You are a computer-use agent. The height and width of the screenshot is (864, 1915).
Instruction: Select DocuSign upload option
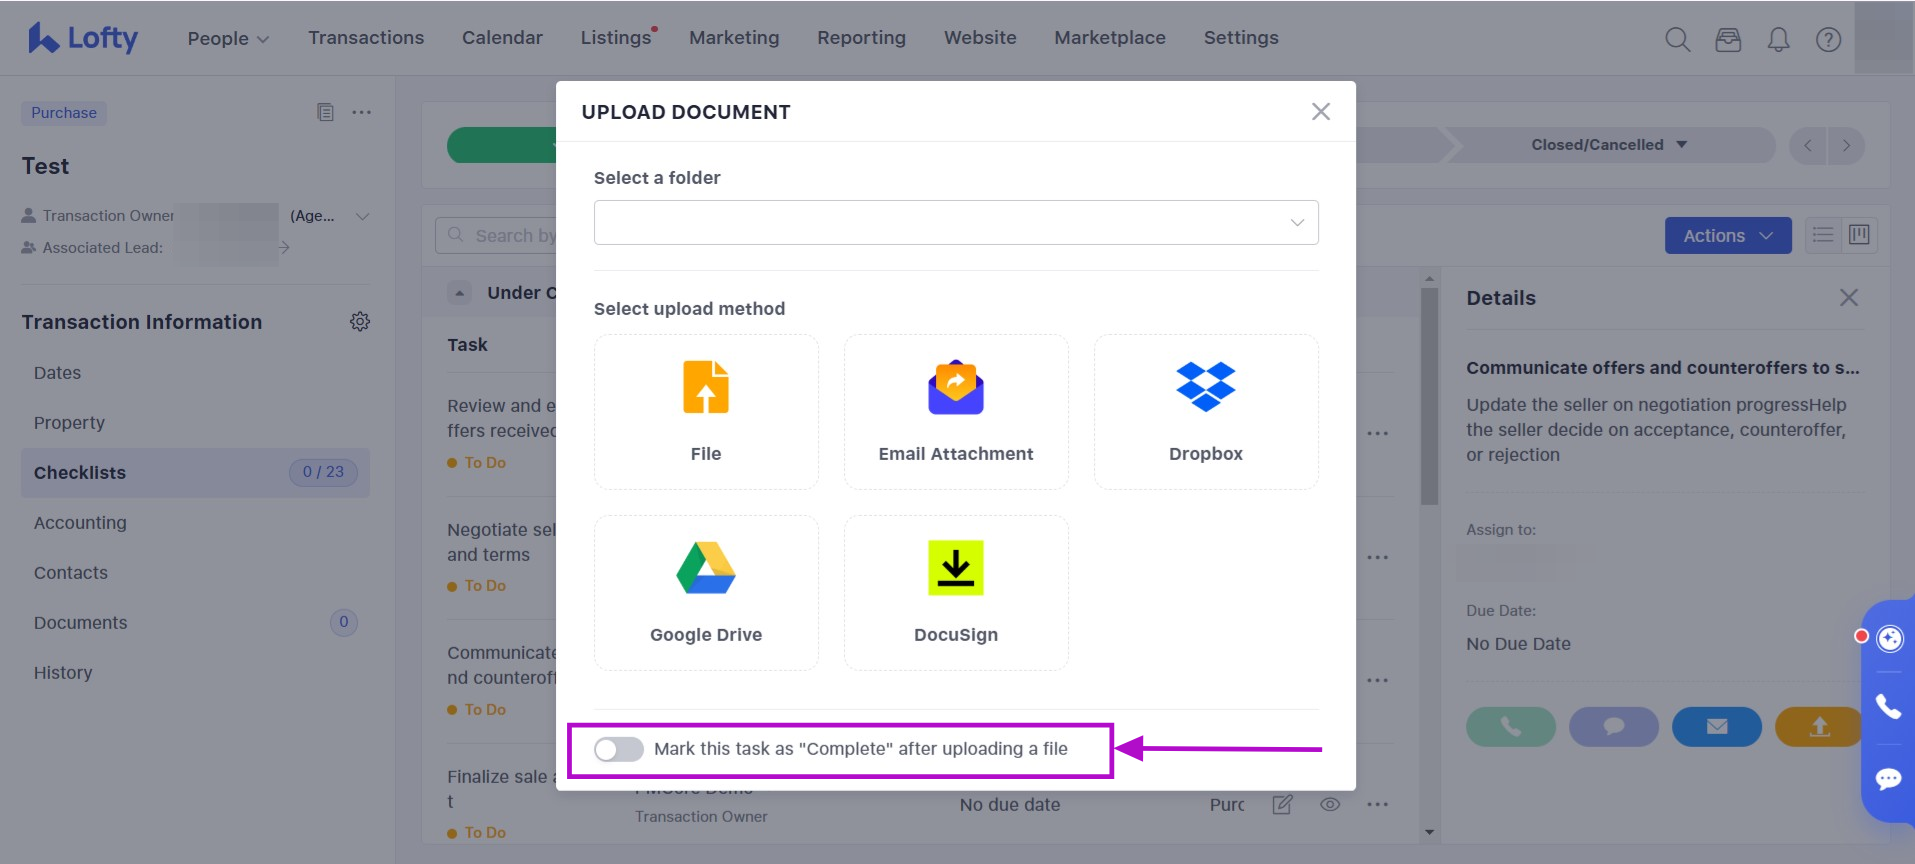tap(955, 592)
